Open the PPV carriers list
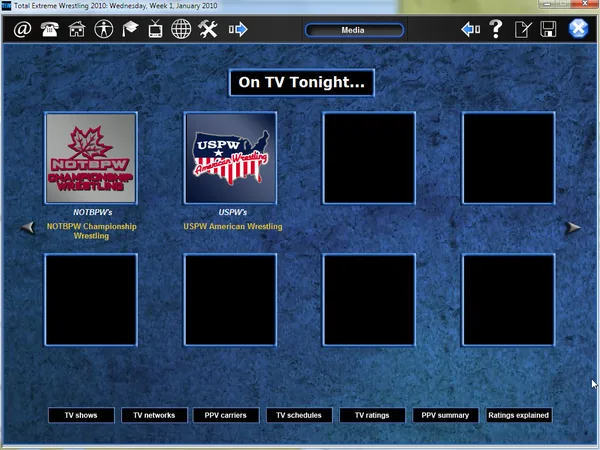The height and width of the screenshot is (450, 600). [226, 415]
